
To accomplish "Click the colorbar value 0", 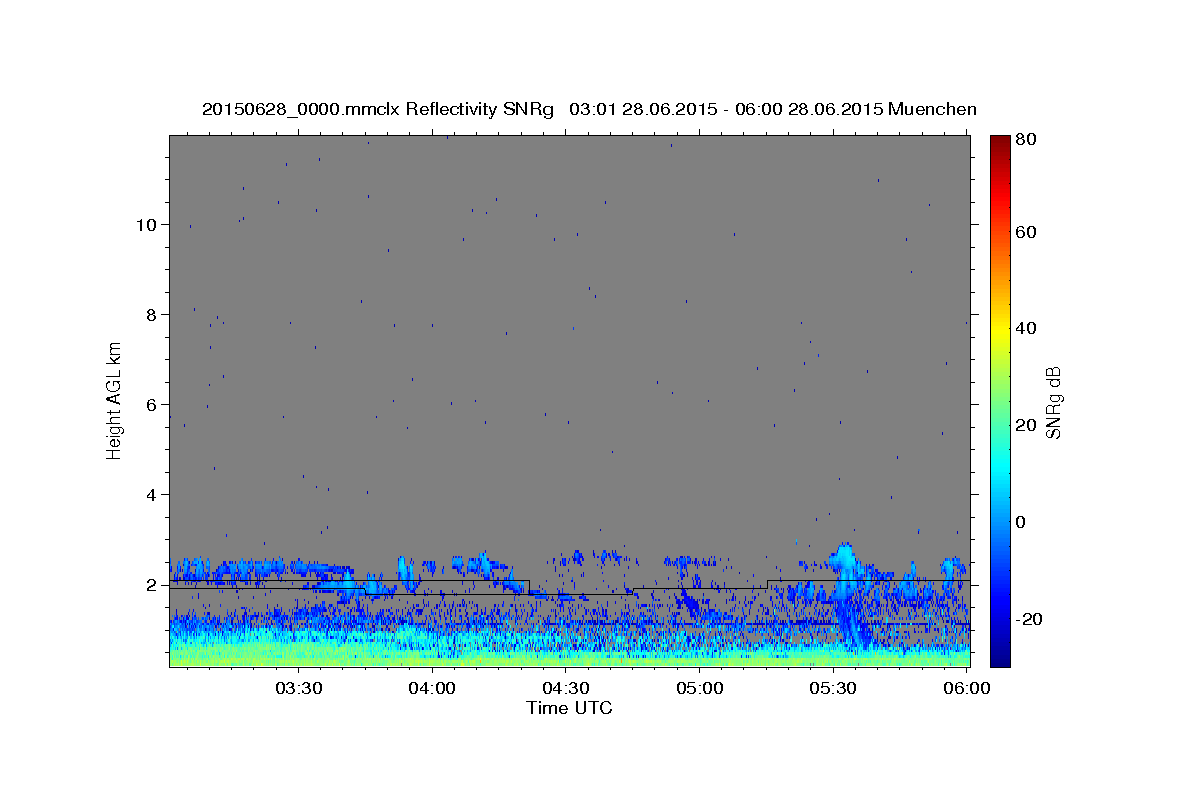I will point(1022,522).
